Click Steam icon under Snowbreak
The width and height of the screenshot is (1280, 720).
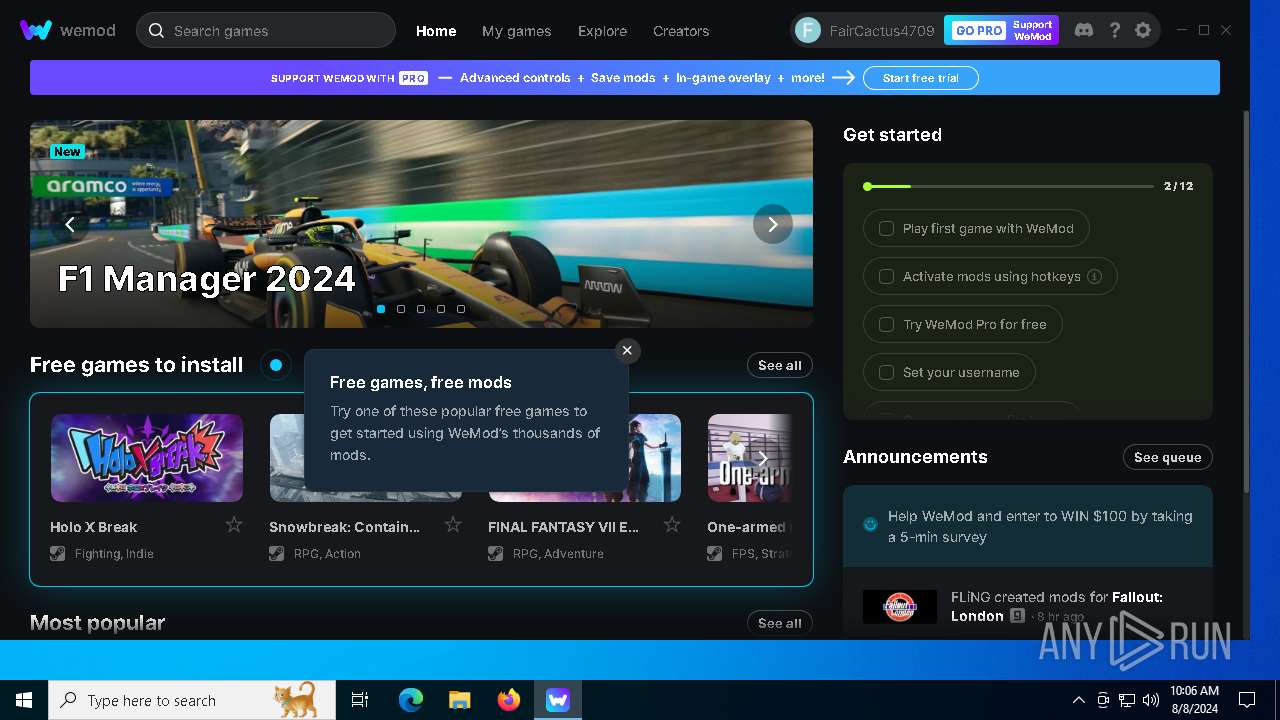277,553
